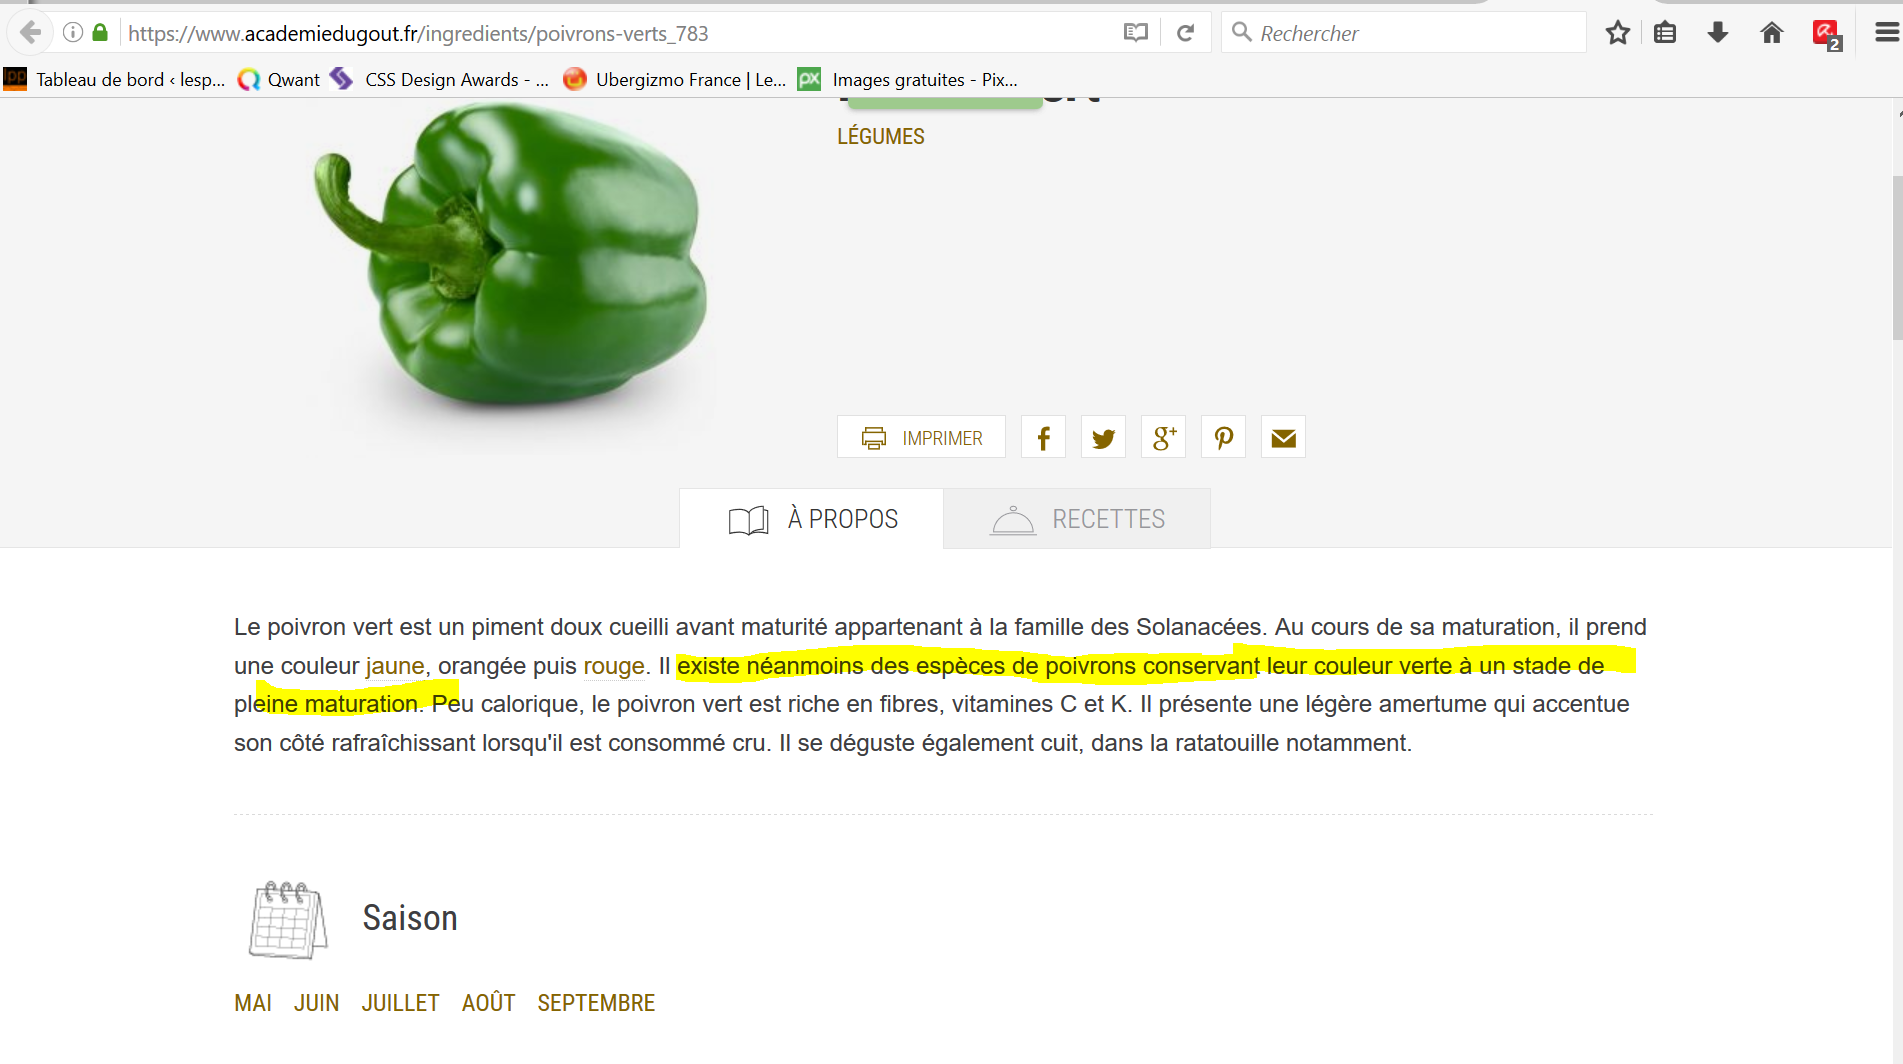
Task: Click the Rechercher search field
Action: click(1404, 33)
